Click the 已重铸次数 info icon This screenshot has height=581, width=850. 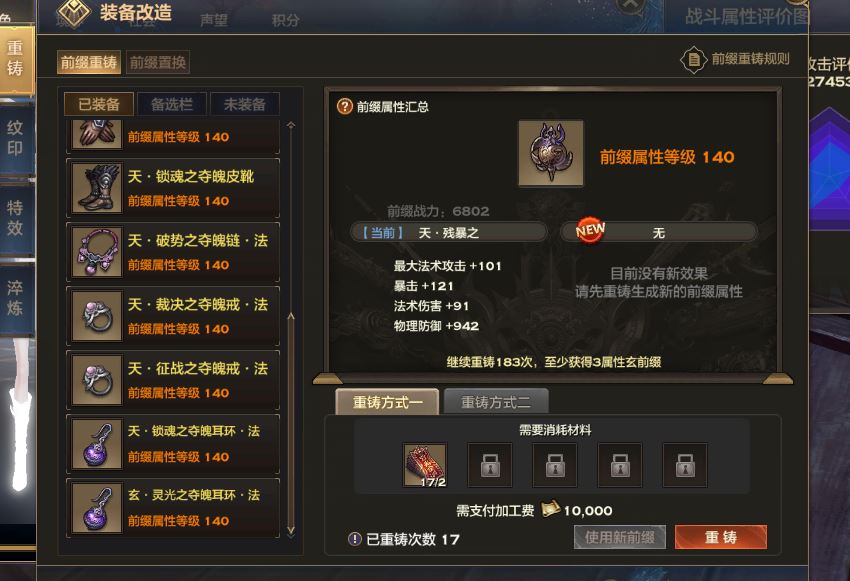click(355, 539)
